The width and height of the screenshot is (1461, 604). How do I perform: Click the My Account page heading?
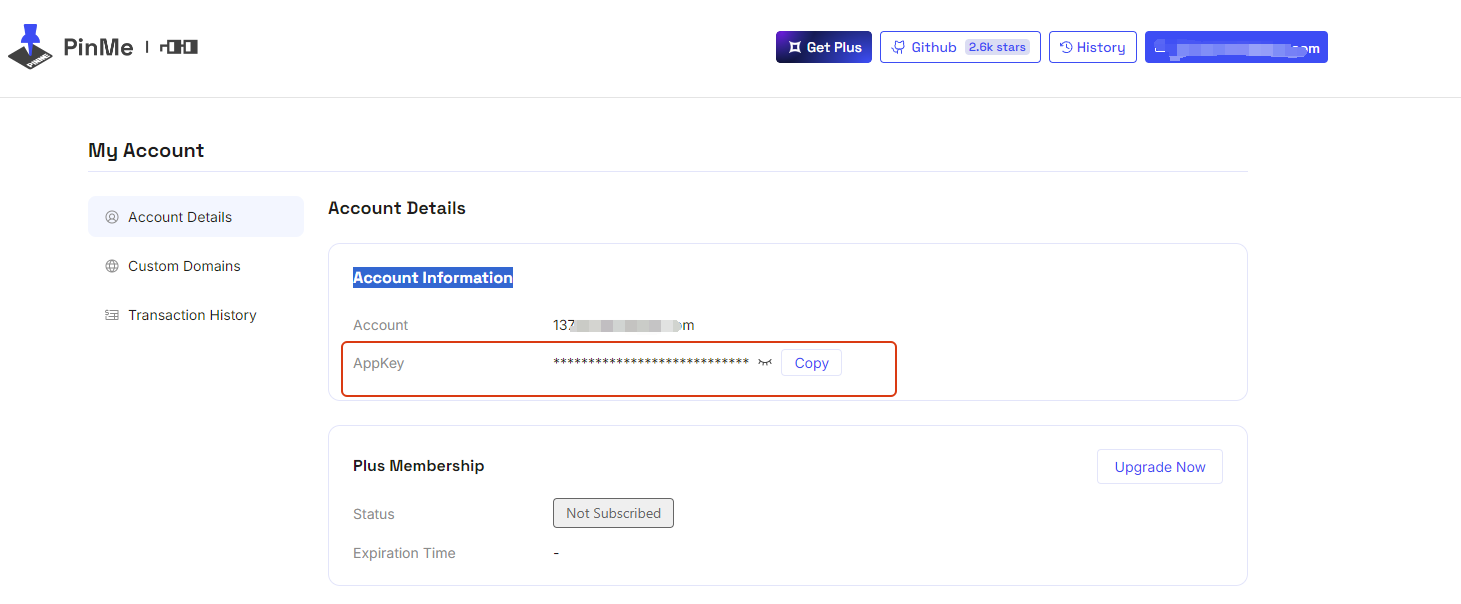coord(146,150)
